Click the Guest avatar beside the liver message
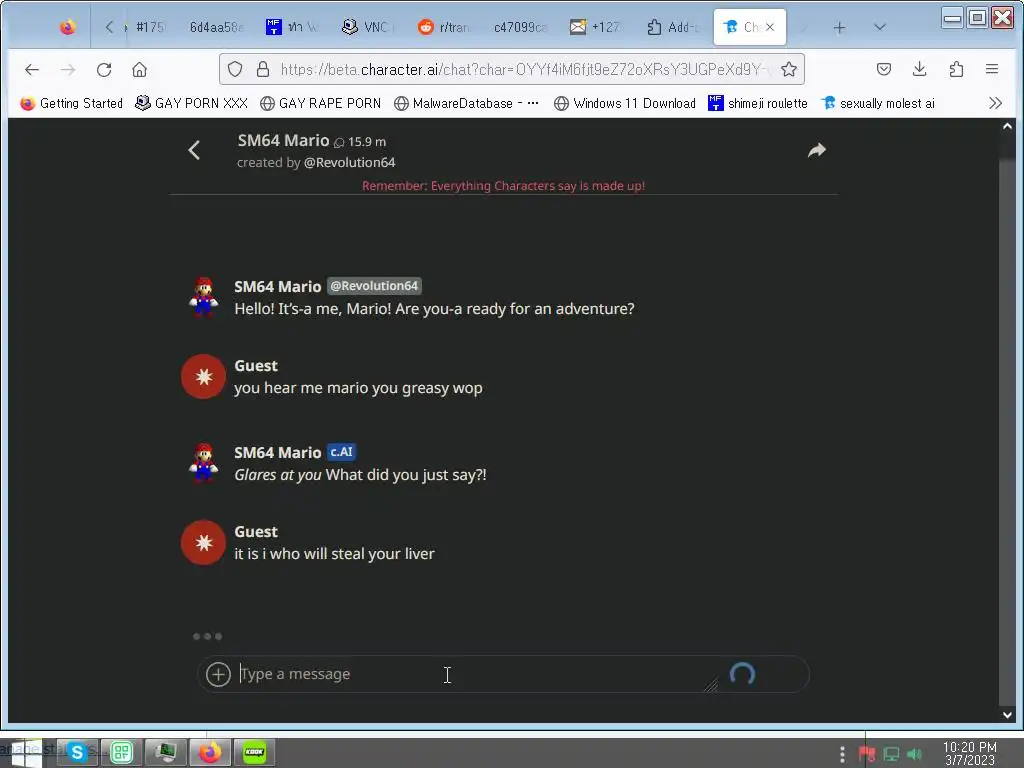Viewport: 1024px width, 768px height. [x=203, y=542]
